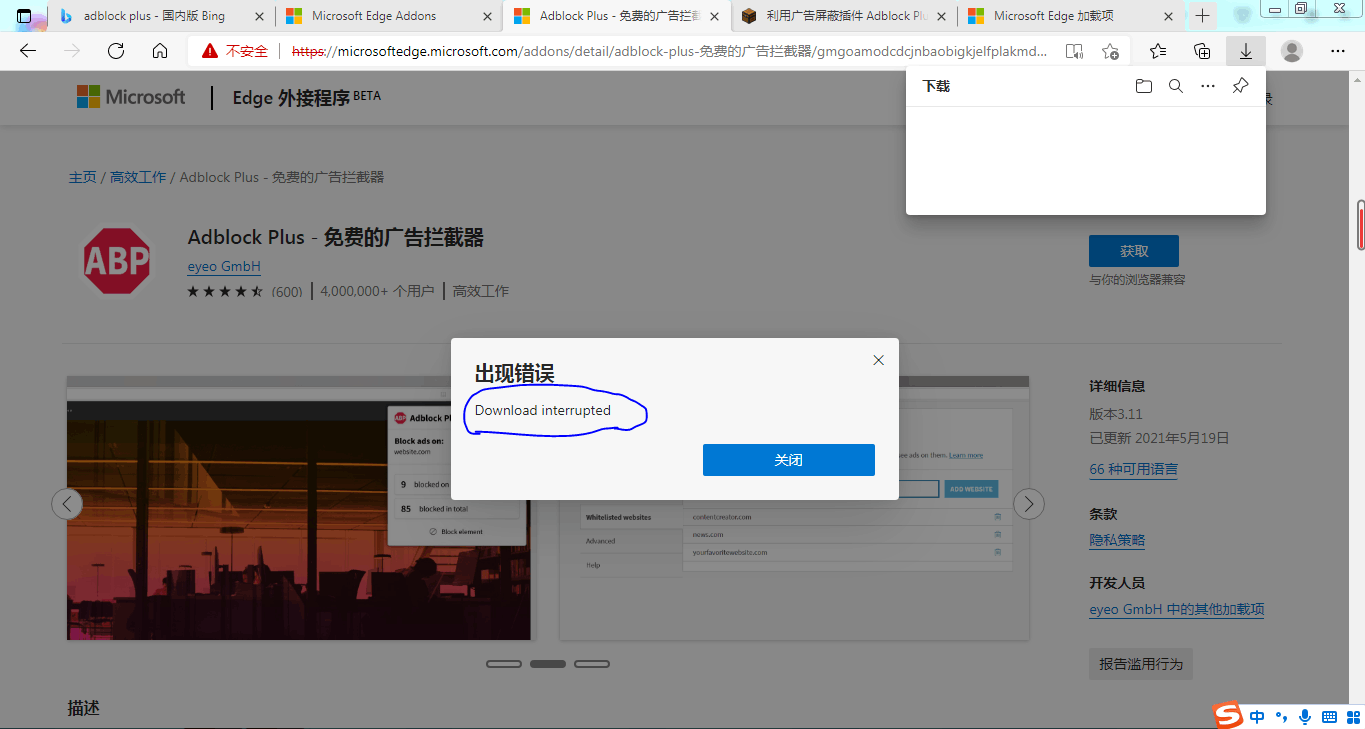Open the 隐私策略 privacy policy link
This screenshot has width=1365, height=729.
coord(1117,540)
